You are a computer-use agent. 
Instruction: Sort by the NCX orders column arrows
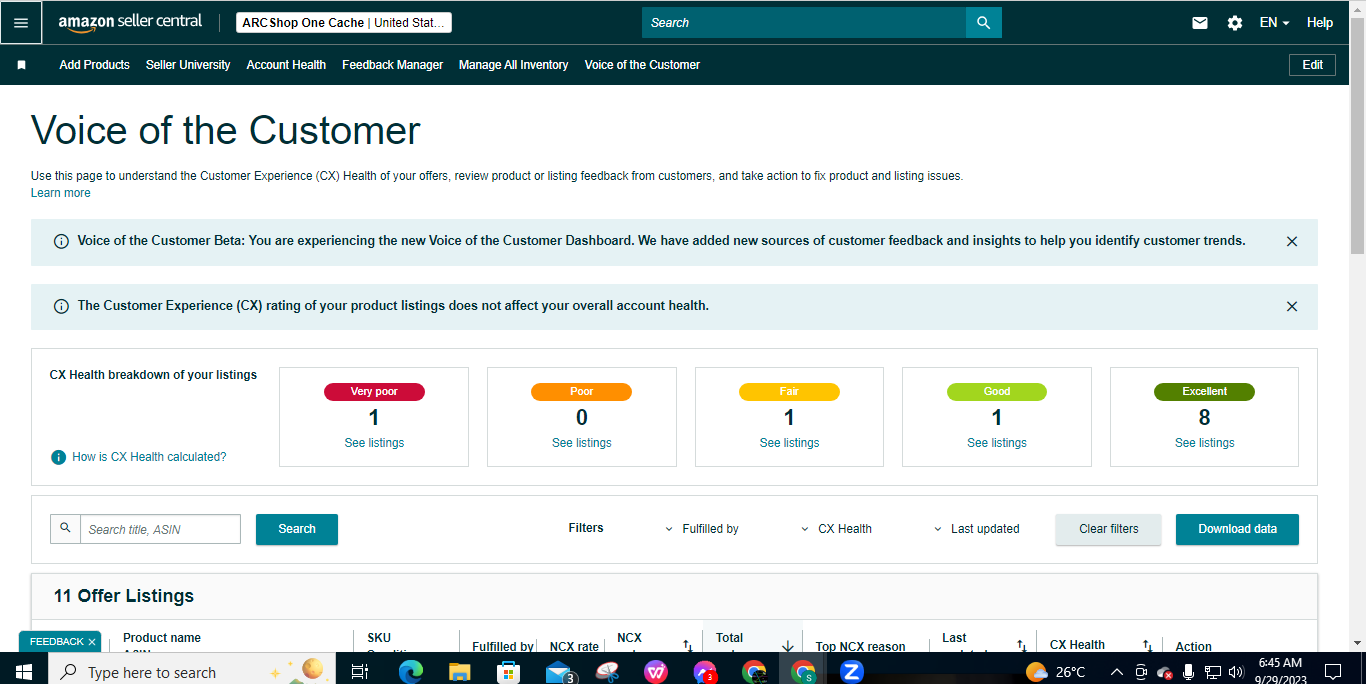coord(688,646)
